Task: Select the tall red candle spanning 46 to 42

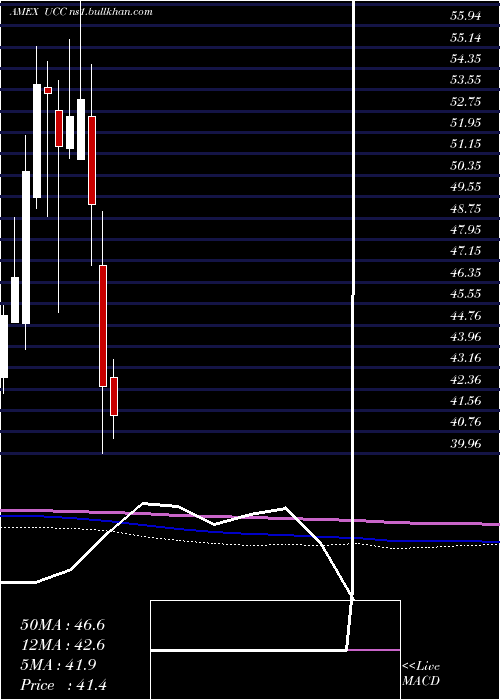Action: (103, 326)
